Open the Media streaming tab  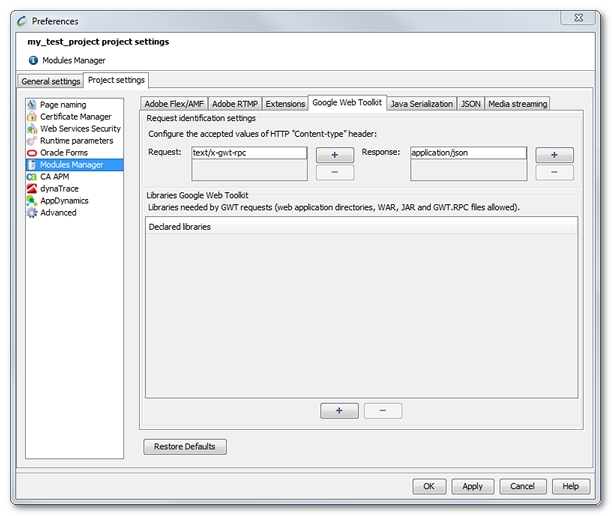point(517,104)
